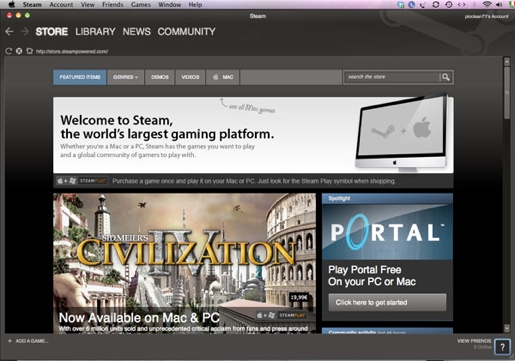Click the magnifier search icon
515x361 pixels.
tap(446, 77)
